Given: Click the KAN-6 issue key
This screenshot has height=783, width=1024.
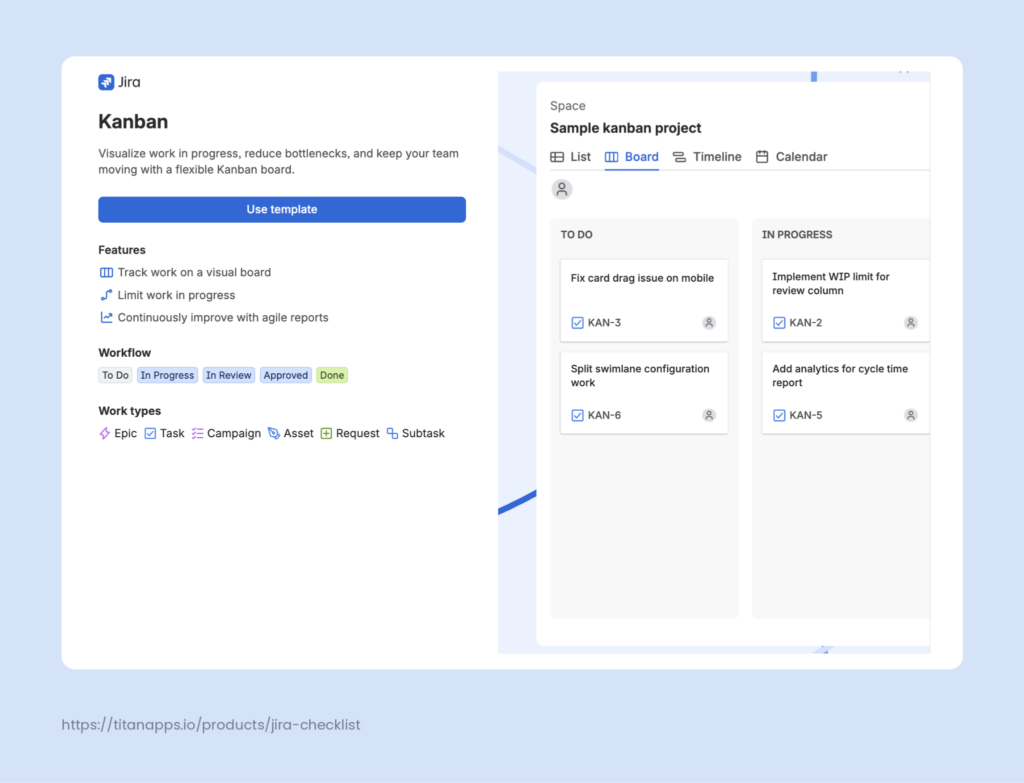Looking at the screenshot, I should 604,415.
